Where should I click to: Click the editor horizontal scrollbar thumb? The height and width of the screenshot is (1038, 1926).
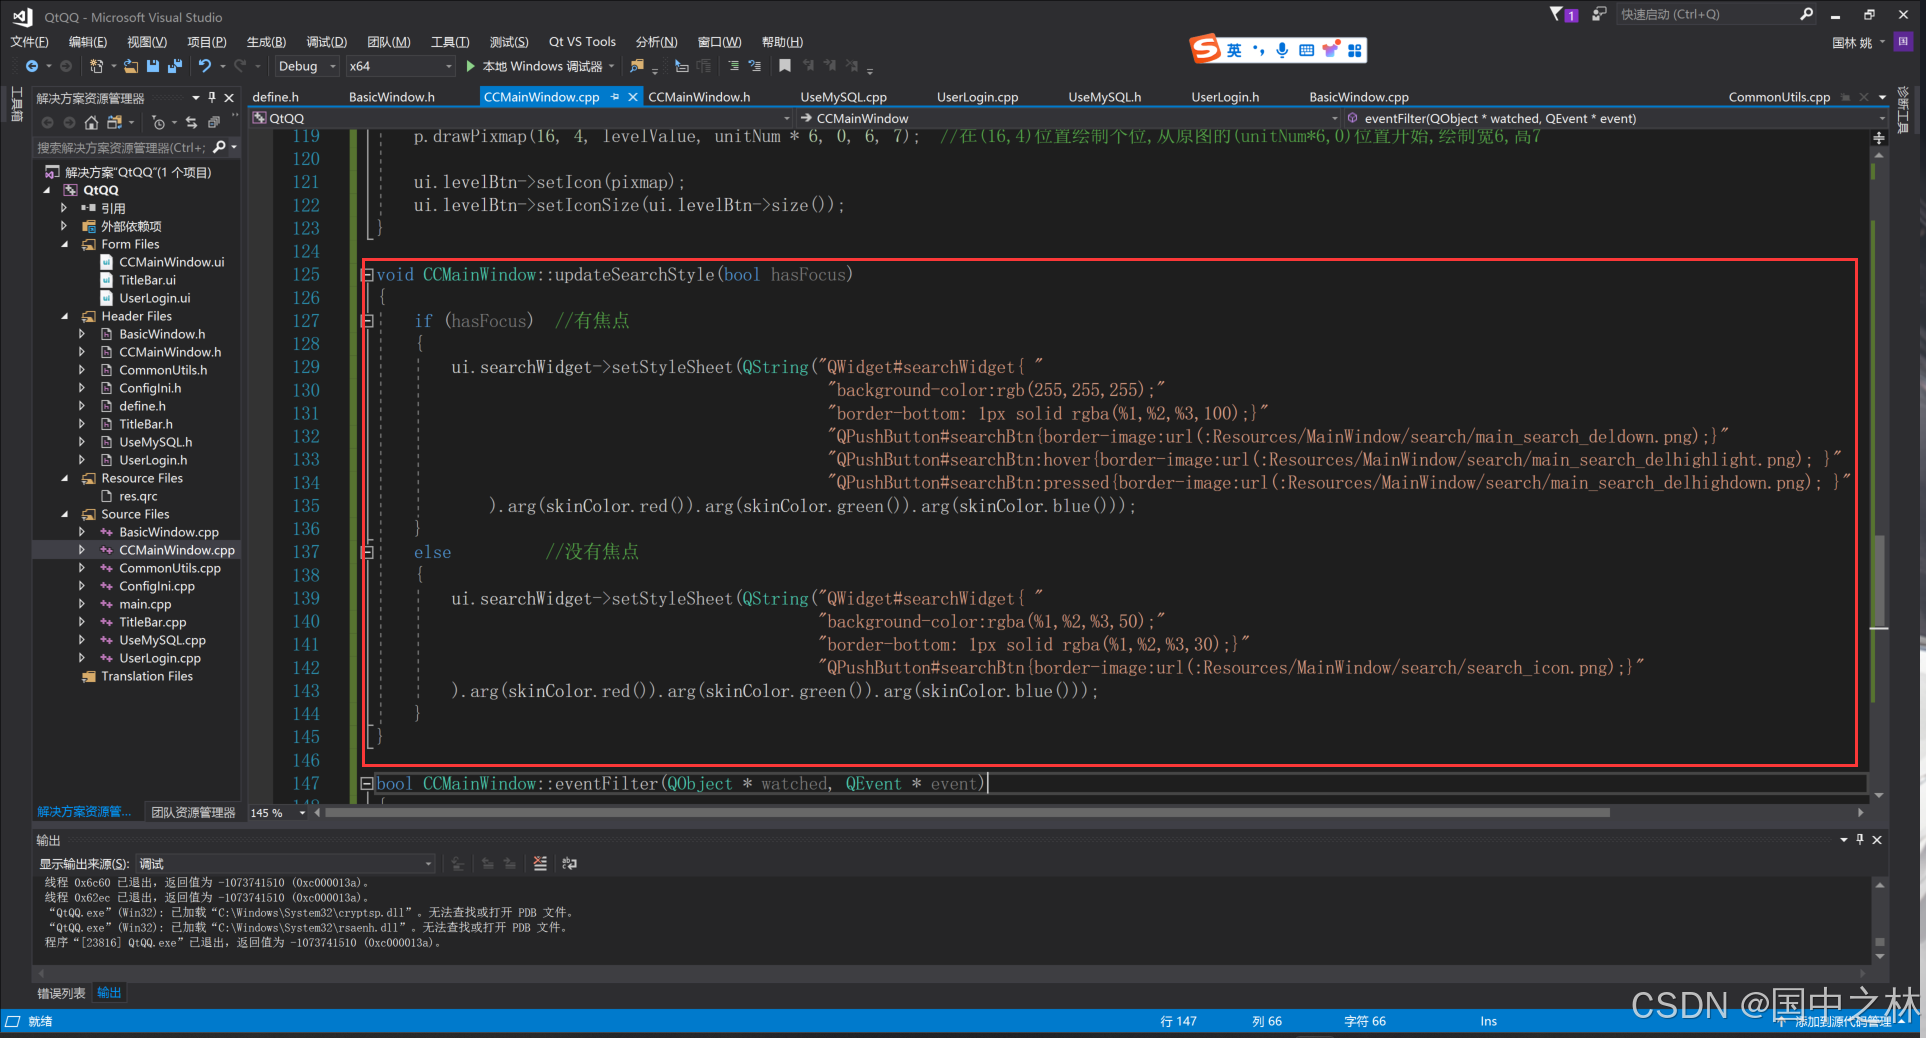967,813
